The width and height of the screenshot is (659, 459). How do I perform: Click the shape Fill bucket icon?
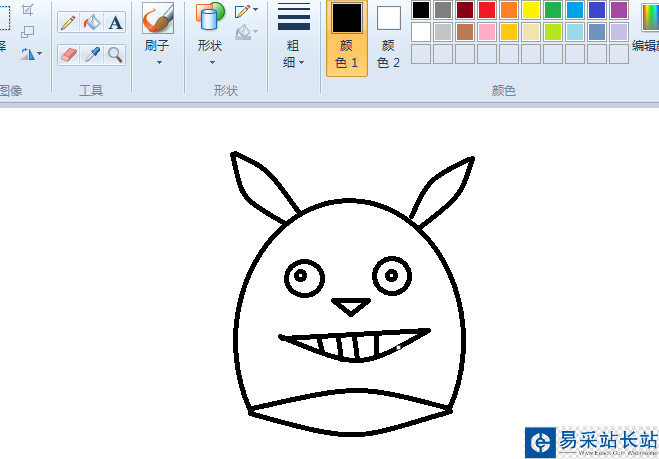tap(243, 32)
